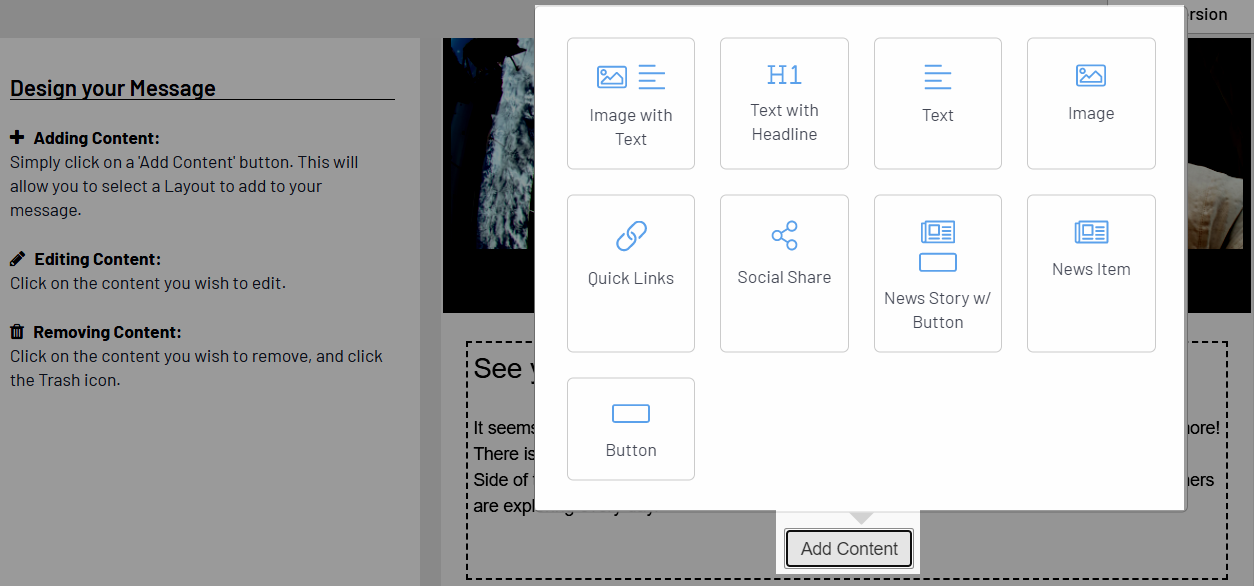
Task: Click the "News Item" label
Action: tap(1091, 269)
